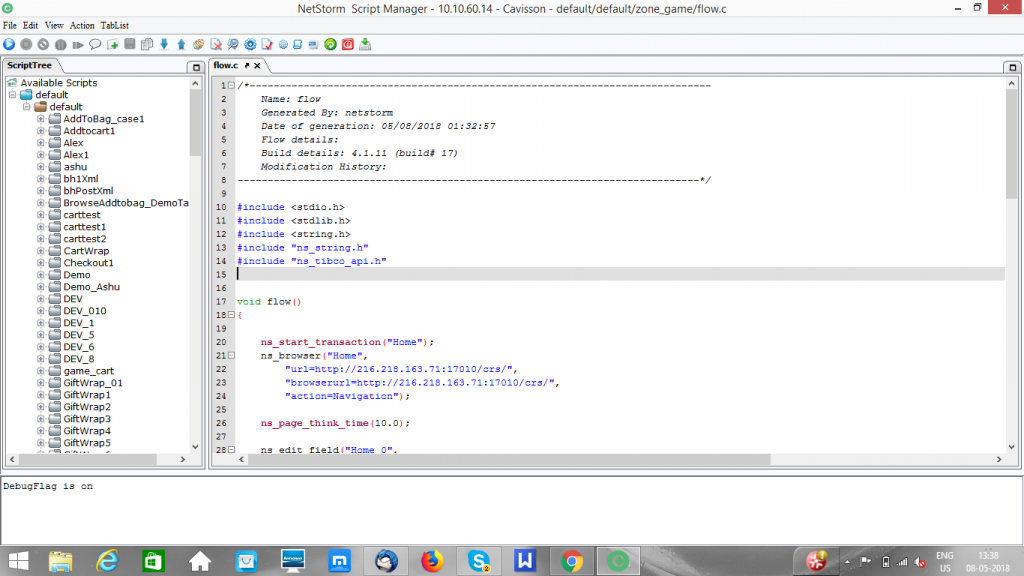Collapse the top-level default project node
This screenshot has width=1024, height=576.
(x=12, y=95)
